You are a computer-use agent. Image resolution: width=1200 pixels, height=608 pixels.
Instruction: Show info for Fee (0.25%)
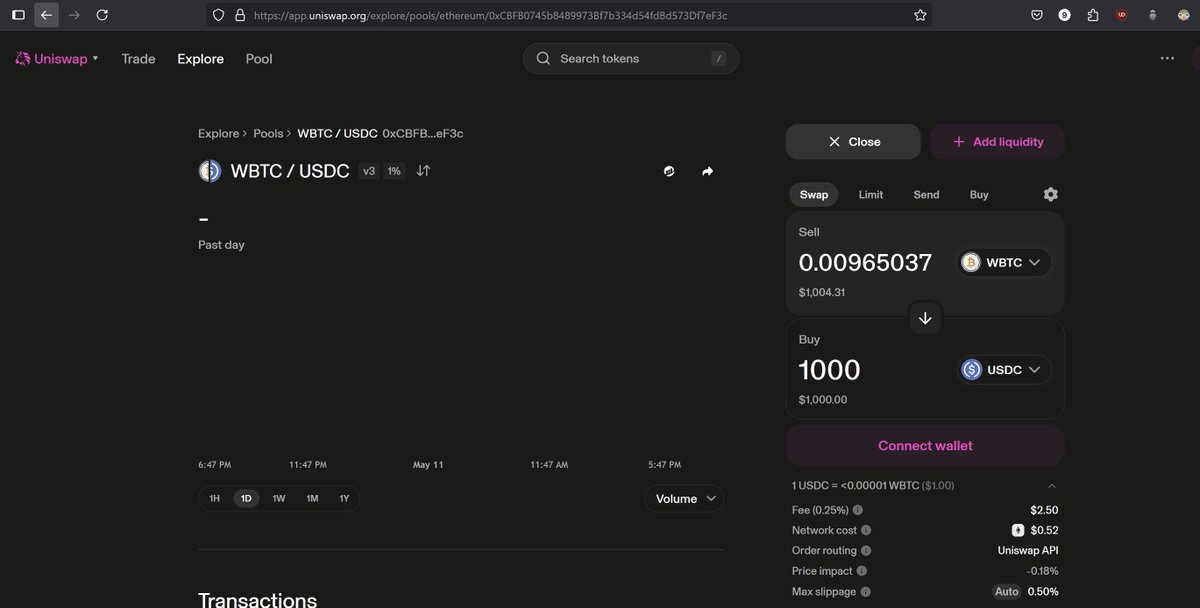pos(858,510)
